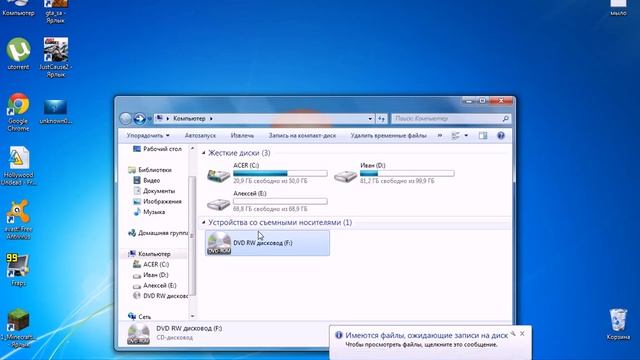
Task: Launch Google Chrome from the desktop
Action: 18,104
